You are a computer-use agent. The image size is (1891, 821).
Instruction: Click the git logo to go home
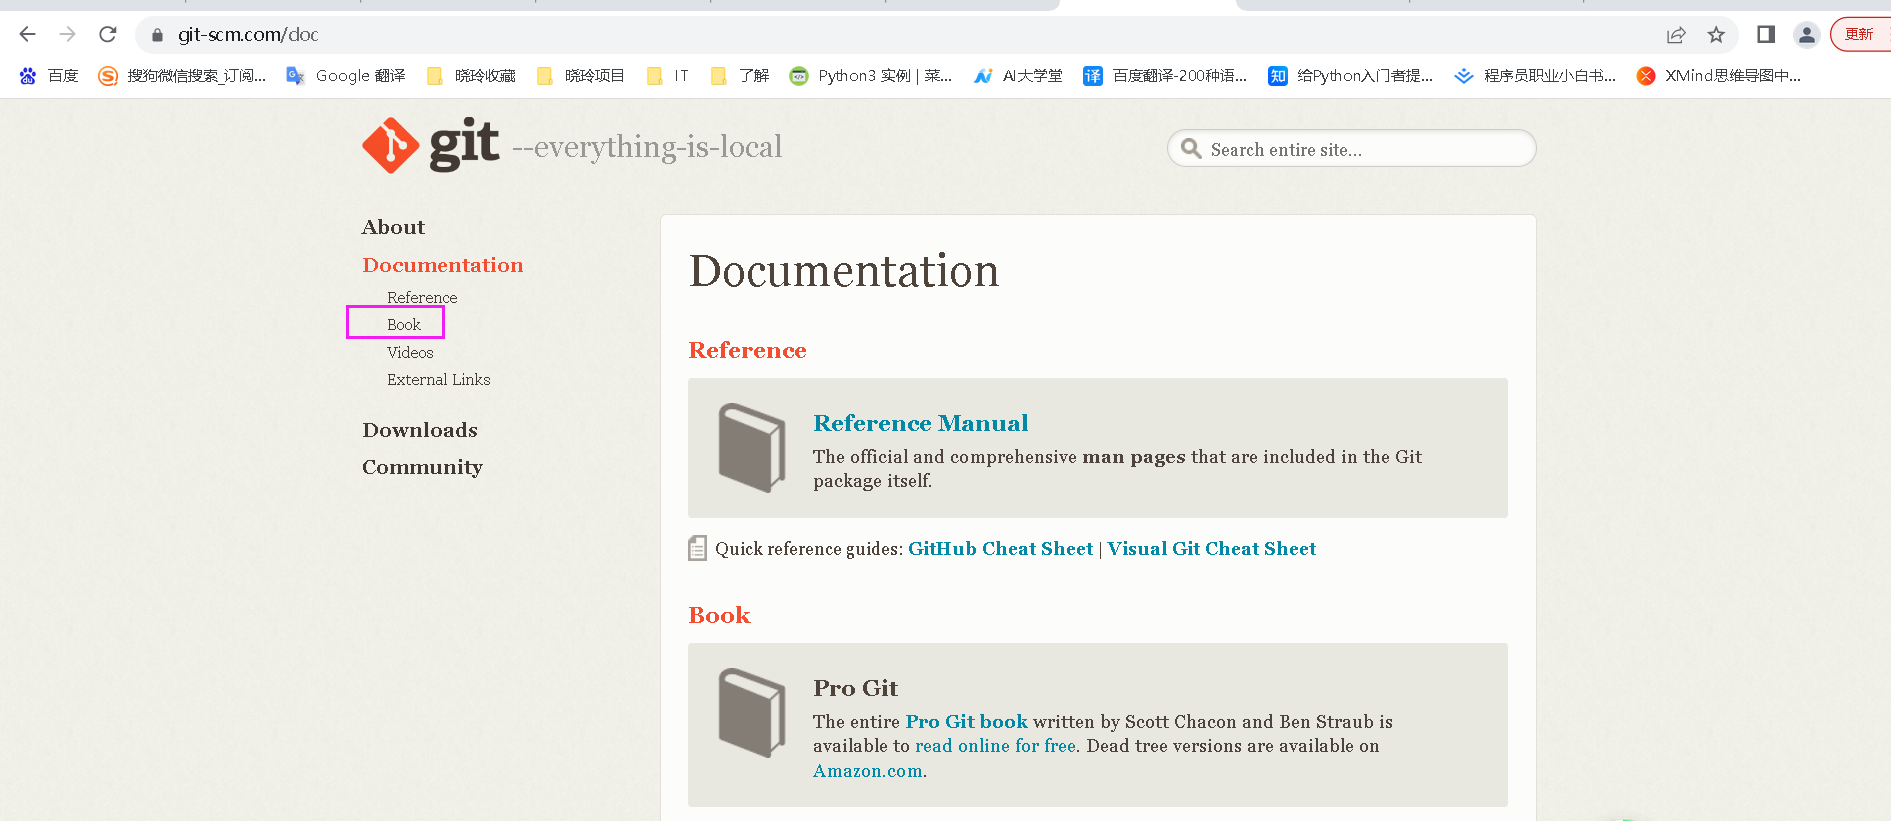coord(431,146)
